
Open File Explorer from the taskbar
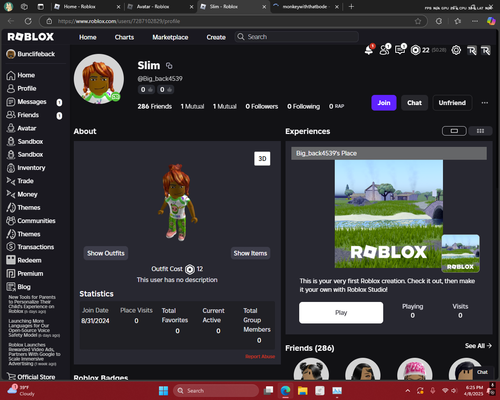coord(303,390)
